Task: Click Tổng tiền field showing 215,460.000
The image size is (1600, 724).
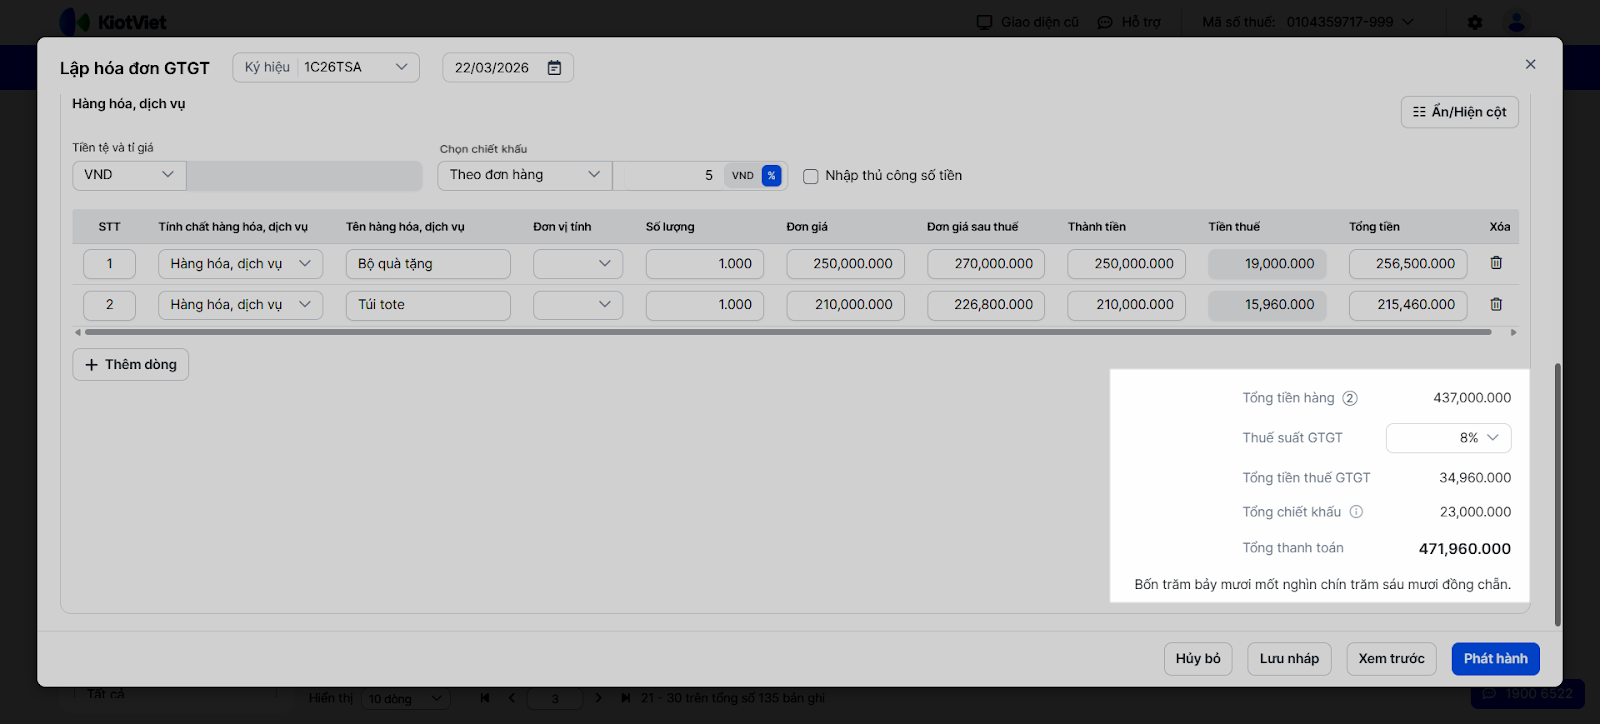Action: pyautogui.click(x=1408, y=305)
